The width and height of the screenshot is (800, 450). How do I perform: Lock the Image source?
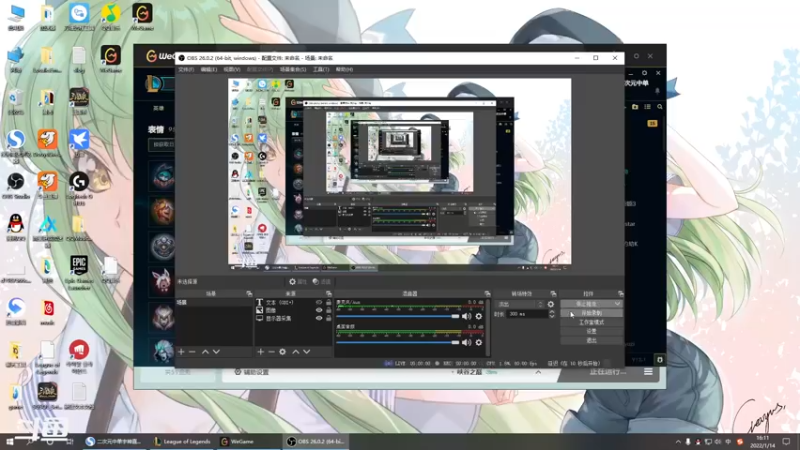click(x=329, y=310)
